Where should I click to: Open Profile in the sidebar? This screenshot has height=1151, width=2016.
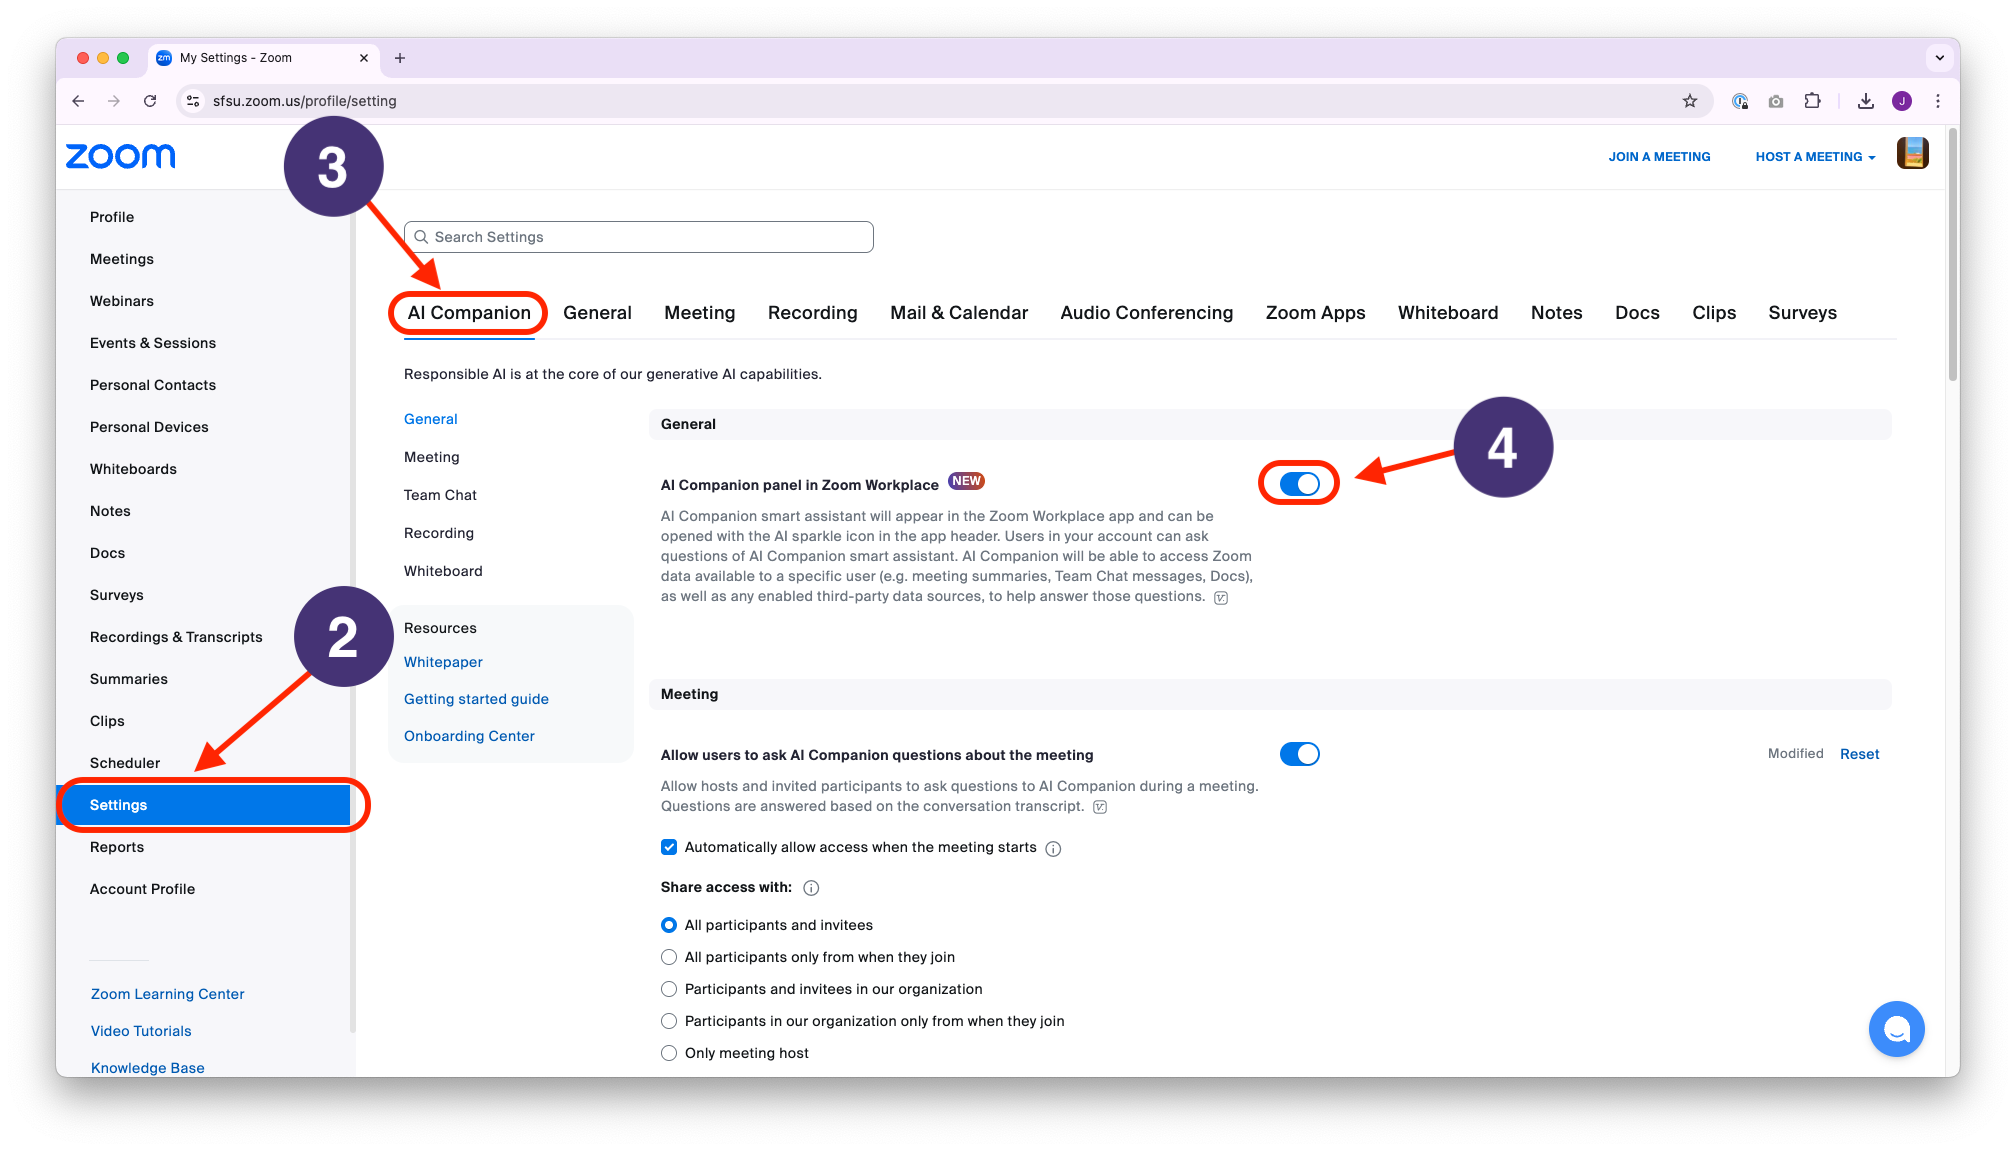112,217
